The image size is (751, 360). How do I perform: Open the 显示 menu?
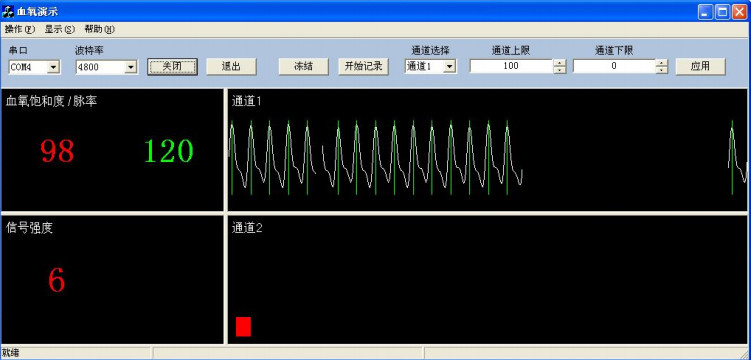pos(60,29)
